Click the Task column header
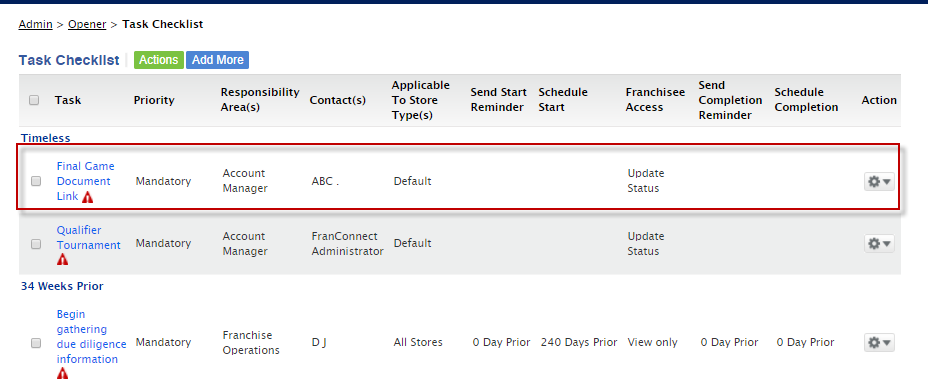 click(x=68, y=100)
